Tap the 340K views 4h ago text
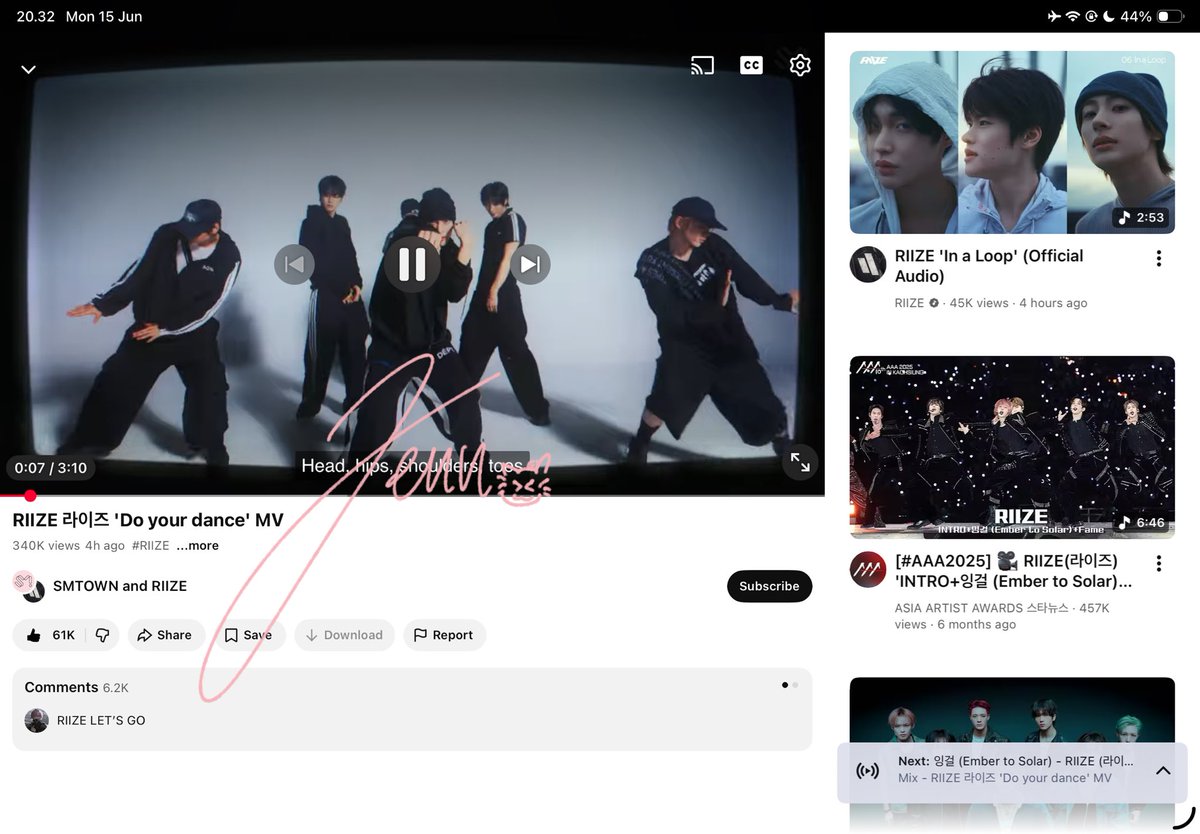The image size is (1200, 834). [69, 546]
